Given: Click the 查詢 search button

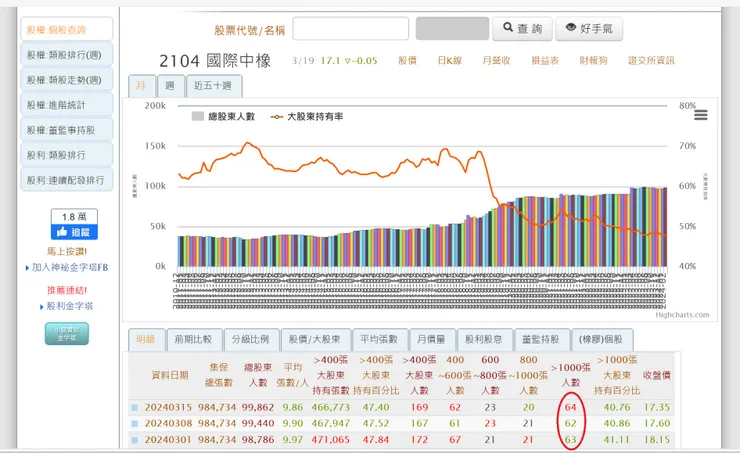Looking at the screenshot, I should click(x=522, y=29).
